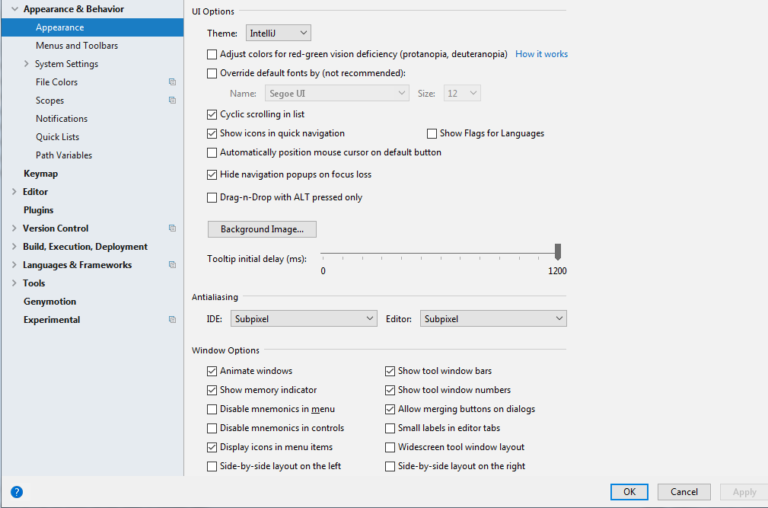This screenshot has width=768, height=508.
Task: Click the project-level icon beside Experimental
Action: (172, 320)
